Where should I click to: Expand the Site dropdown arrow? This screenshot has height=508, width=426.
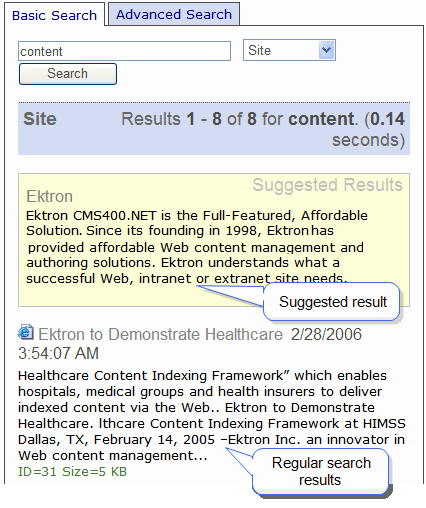point(326,50)
